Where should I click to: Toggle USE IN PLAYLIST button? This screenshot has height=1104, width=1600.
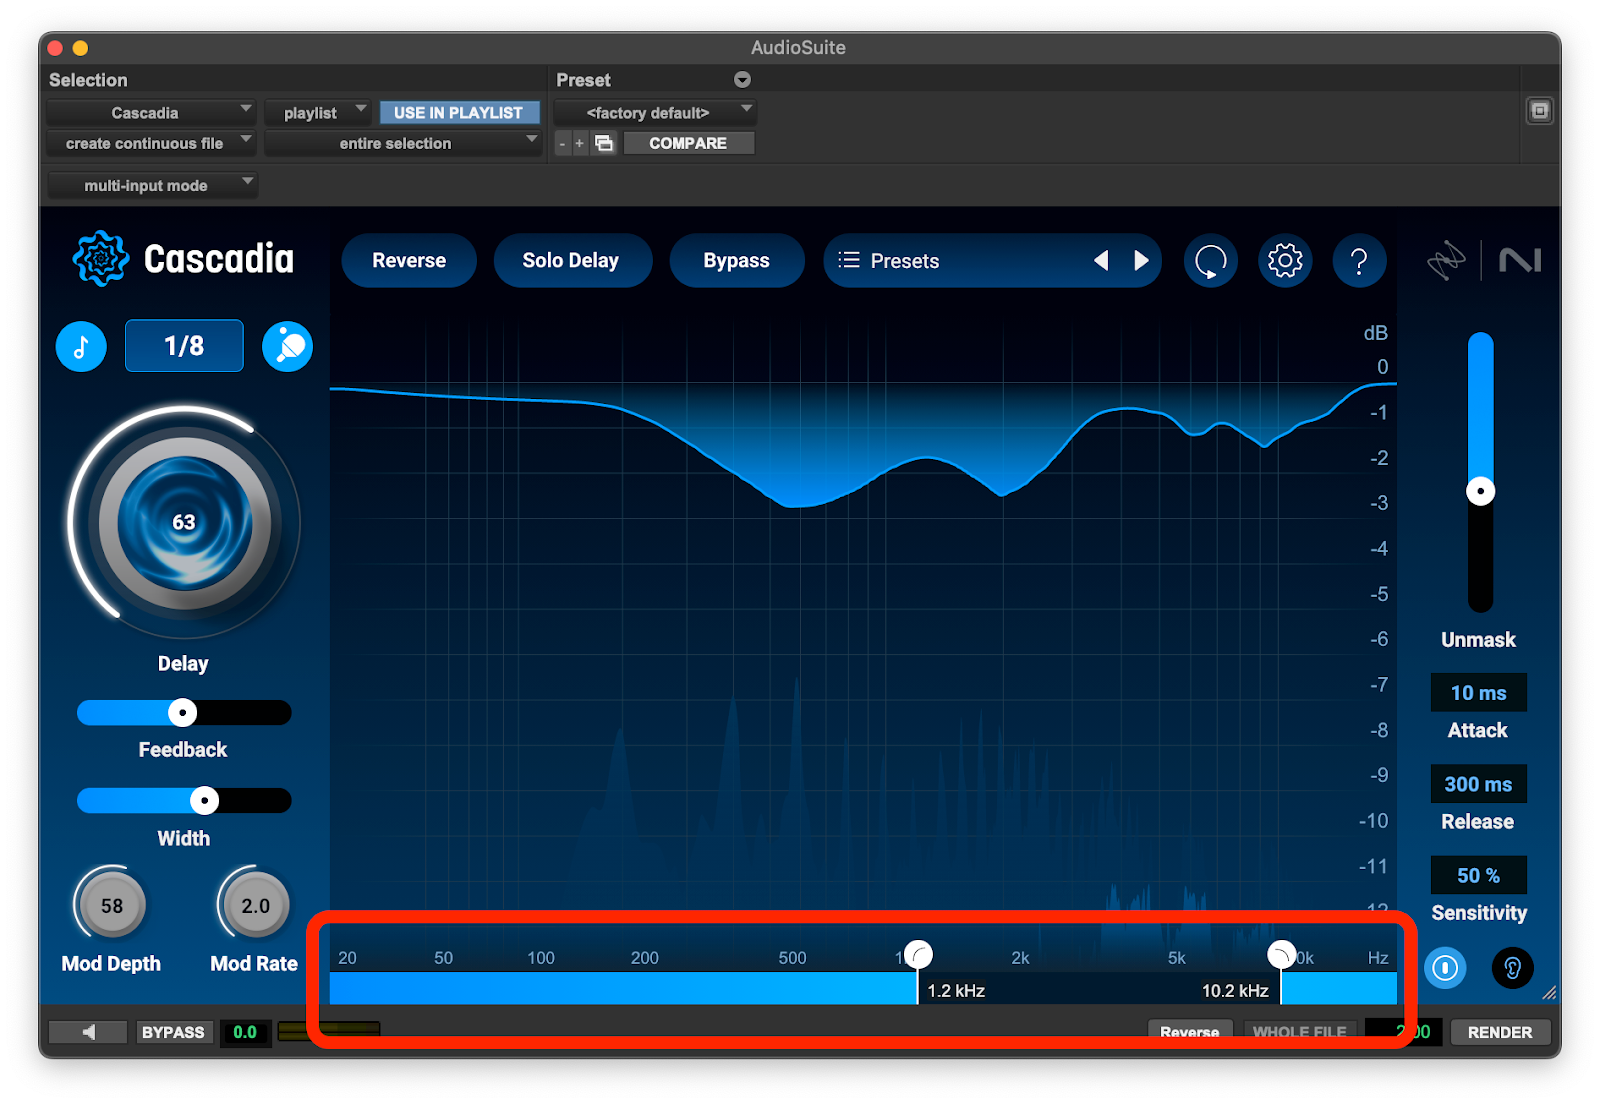click(459, 113)
